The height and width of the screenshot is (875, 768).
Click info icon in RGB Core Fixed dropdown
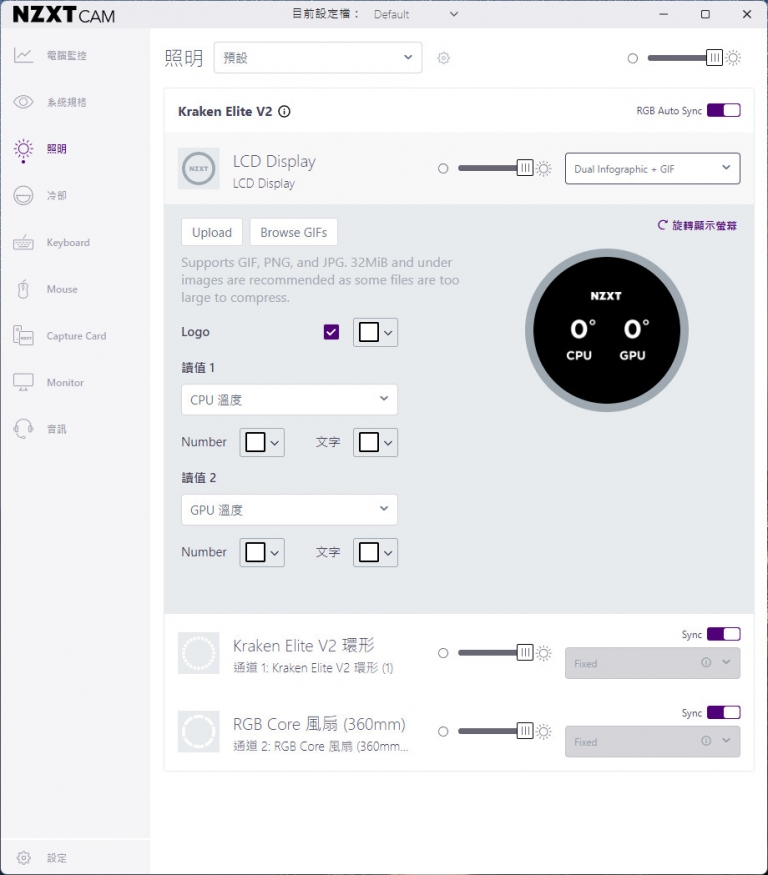pos(706,741)
